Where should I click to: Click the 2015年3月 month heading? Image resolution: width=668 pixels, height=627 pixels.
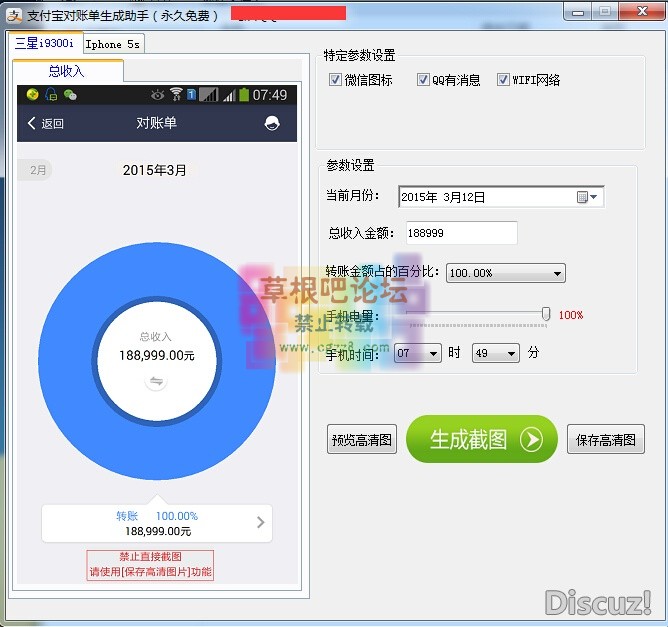(154, 170)
